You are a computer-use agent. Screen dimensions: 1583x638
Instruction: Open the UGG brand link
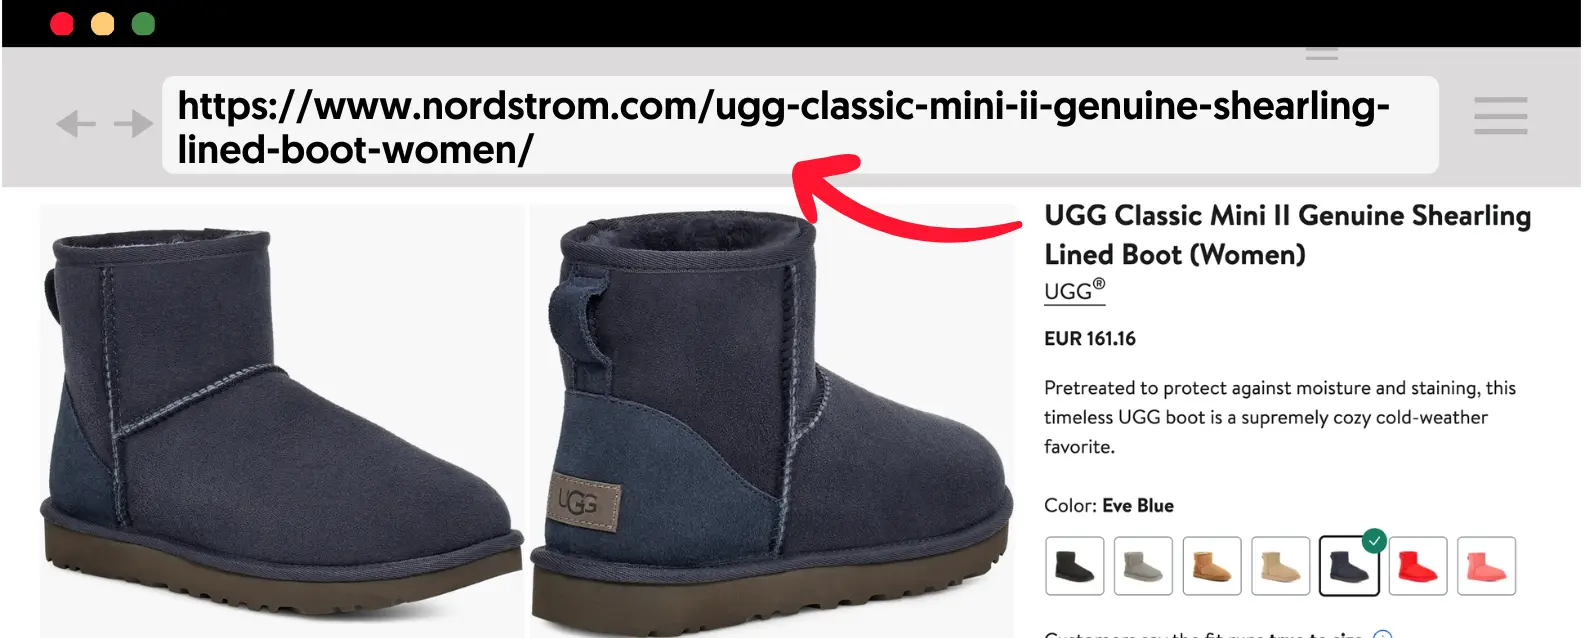(1074, 291)
